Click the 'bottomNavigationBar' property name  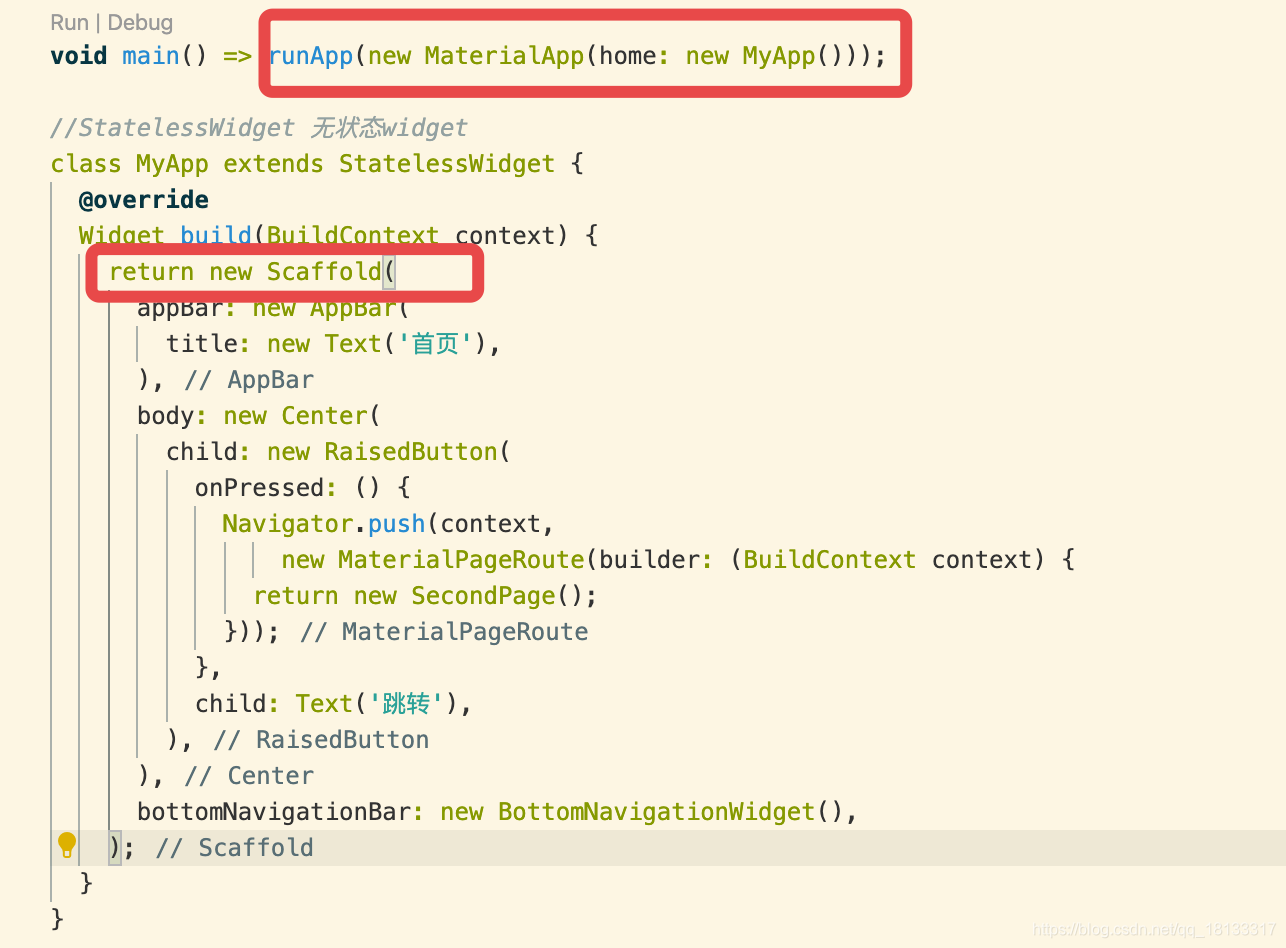click(x=274, y=811)
